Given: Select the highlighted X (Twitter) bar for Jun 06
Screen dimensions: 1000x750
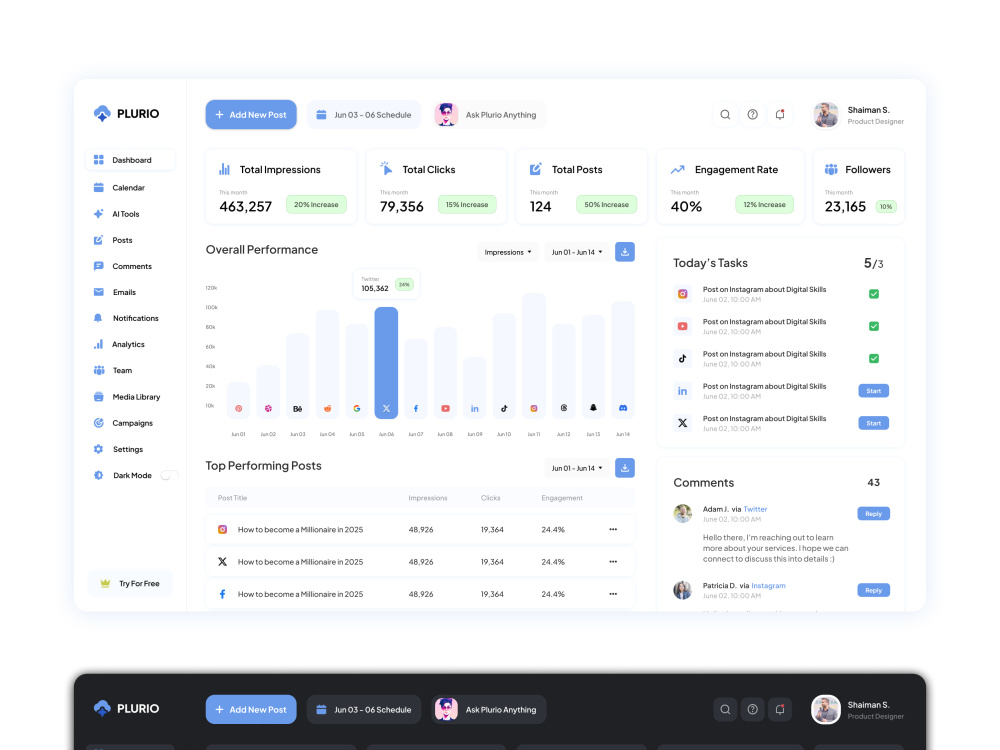Looking at the screenshot, I should coord(386,362).
